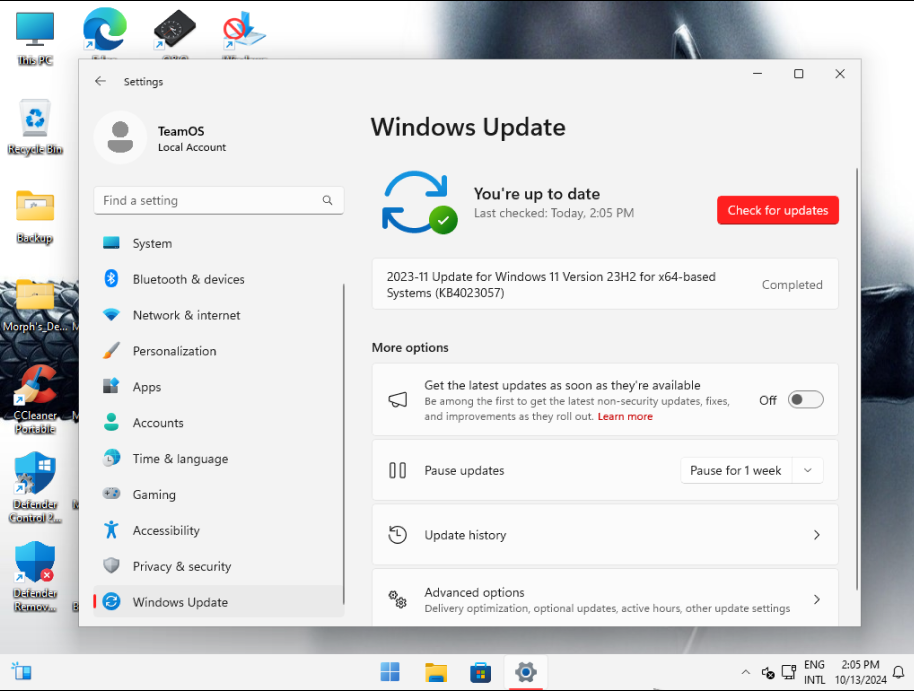Viewport: 914px width, 691px height.
Task: Open the System settings category
Action: coord(219,243)
